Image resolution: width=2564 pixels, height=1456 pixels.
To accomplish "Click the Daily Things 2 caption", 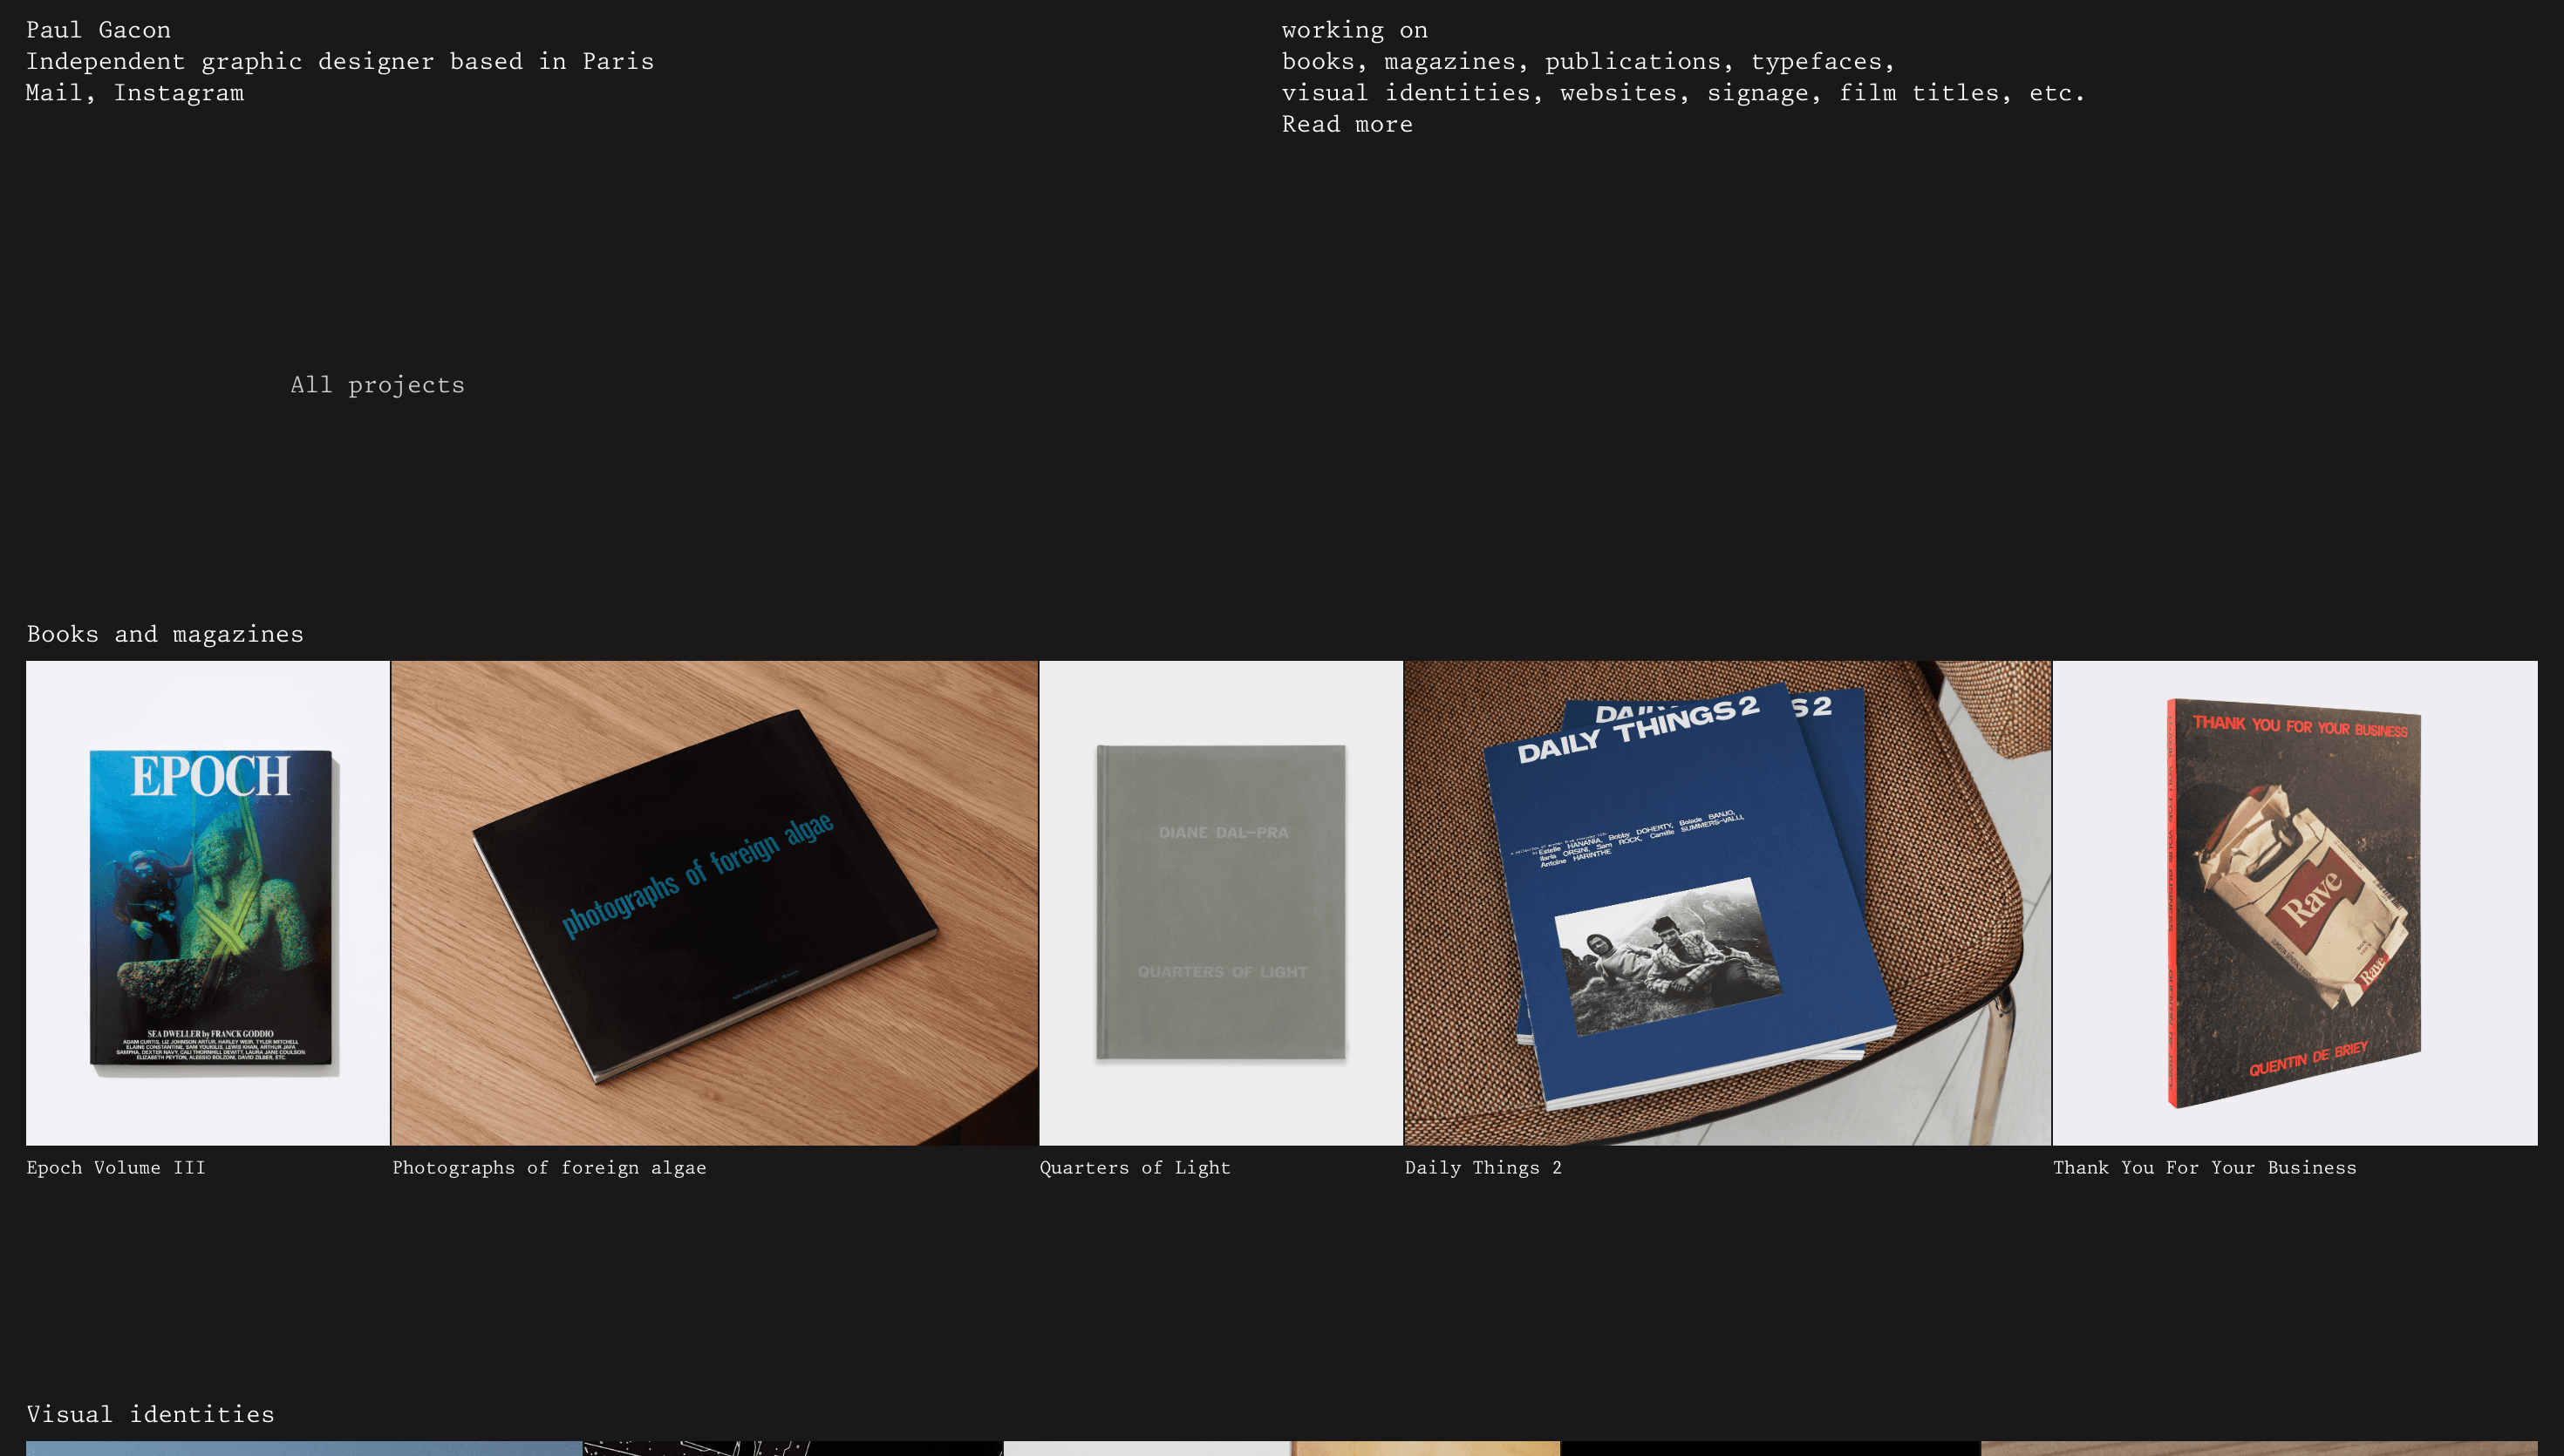I will (x=1484, y=1167).
